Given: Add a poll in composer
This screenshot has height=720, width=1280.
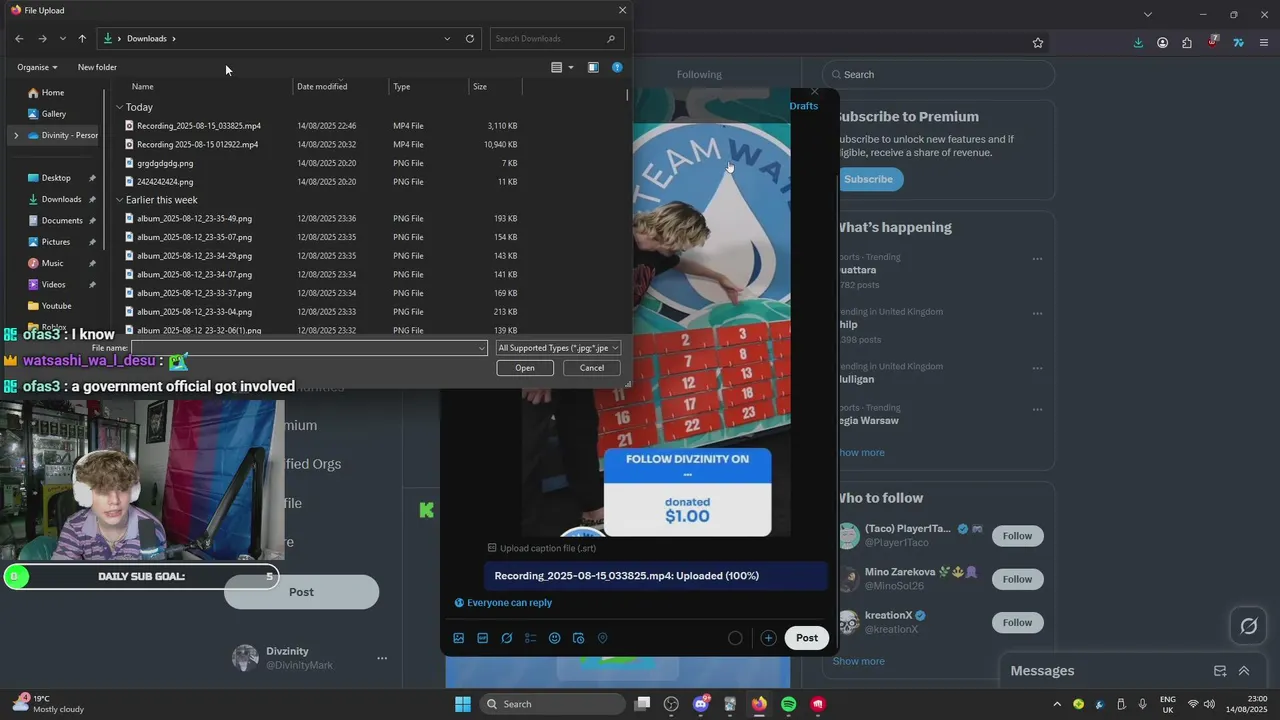Looking at the screenshot, I should coord(531,638).
